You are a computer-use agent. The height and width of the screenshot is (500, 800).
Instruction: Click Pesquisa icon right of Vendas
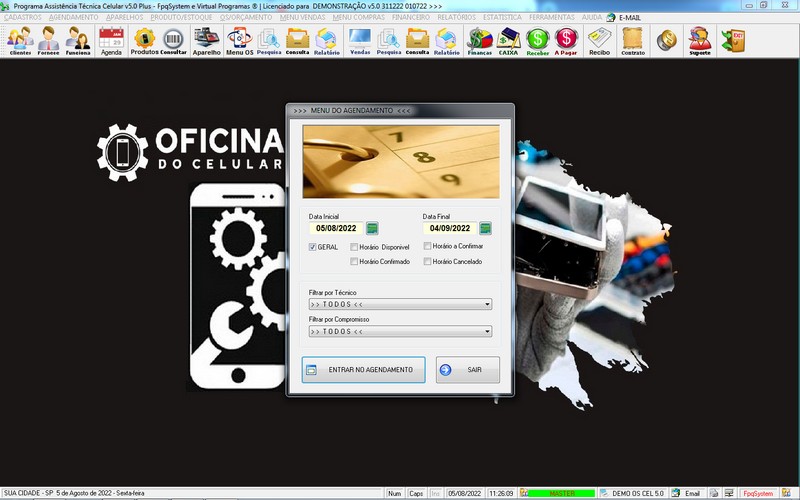389,41
